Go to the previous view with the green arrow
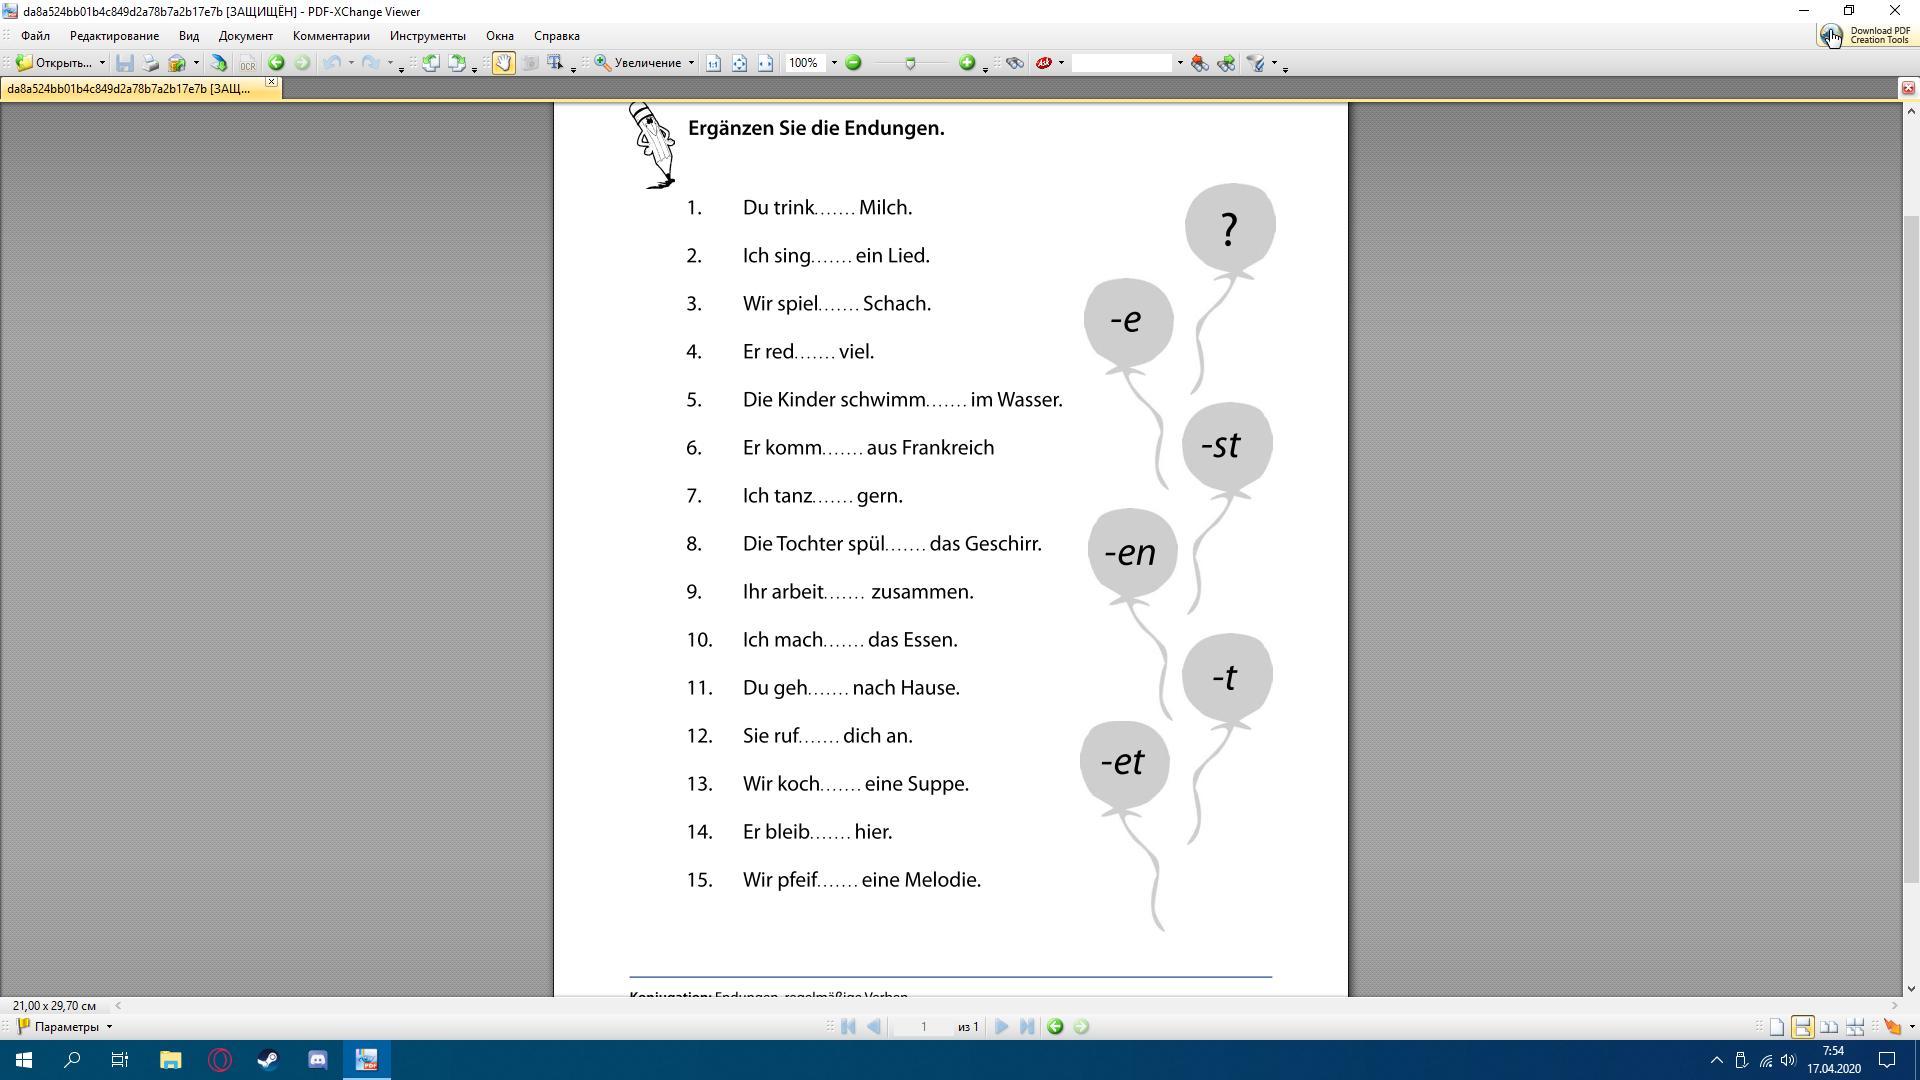The height and width of the screenshot is (1080, 1920). [276, 63]
